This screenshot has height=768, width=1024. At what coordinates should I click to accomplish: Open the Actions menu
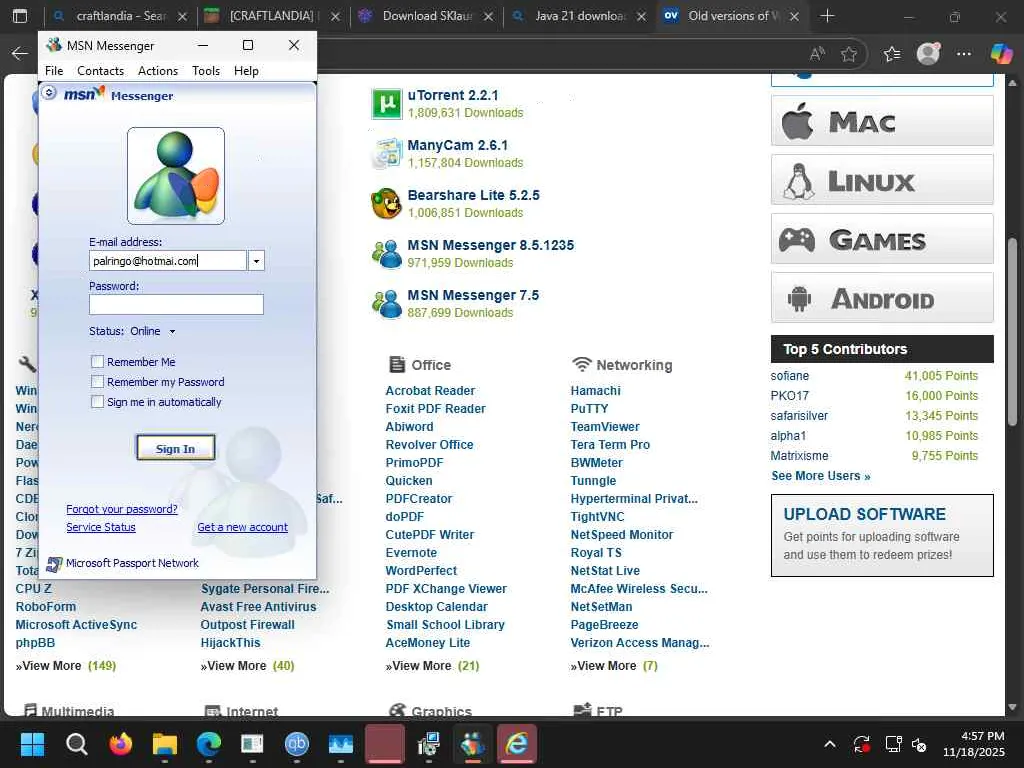[x=158, y=71]
